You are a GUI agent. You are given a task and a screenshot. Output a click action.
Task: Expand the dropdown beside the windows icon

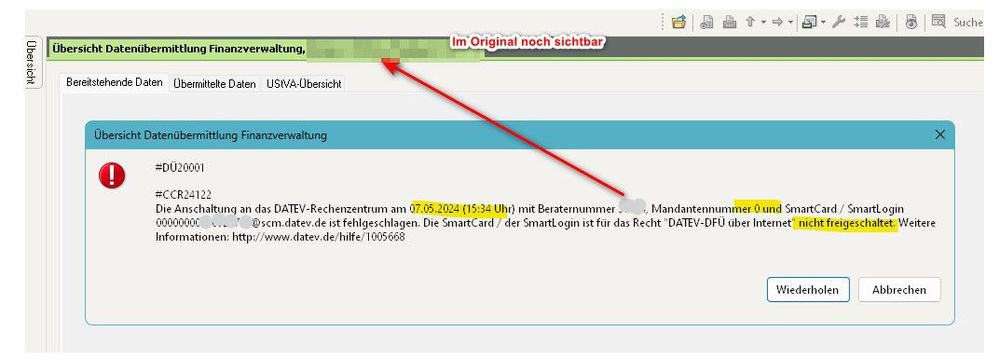(x=823, y=22)
